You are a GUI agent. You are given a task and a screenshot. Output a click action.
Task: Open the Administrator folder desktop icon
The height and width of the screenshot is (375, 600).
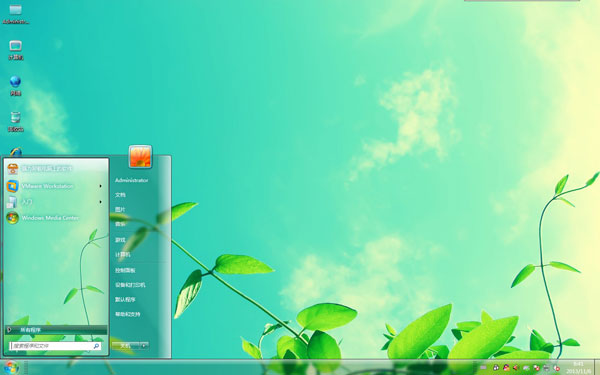coord(15,13)
